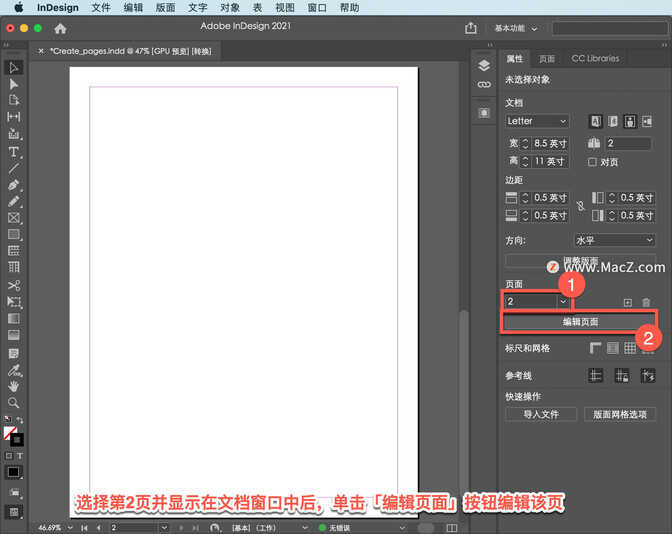Click the Share document icon
672x534 pixels.
pyautogui.click(x=471, y=28)
